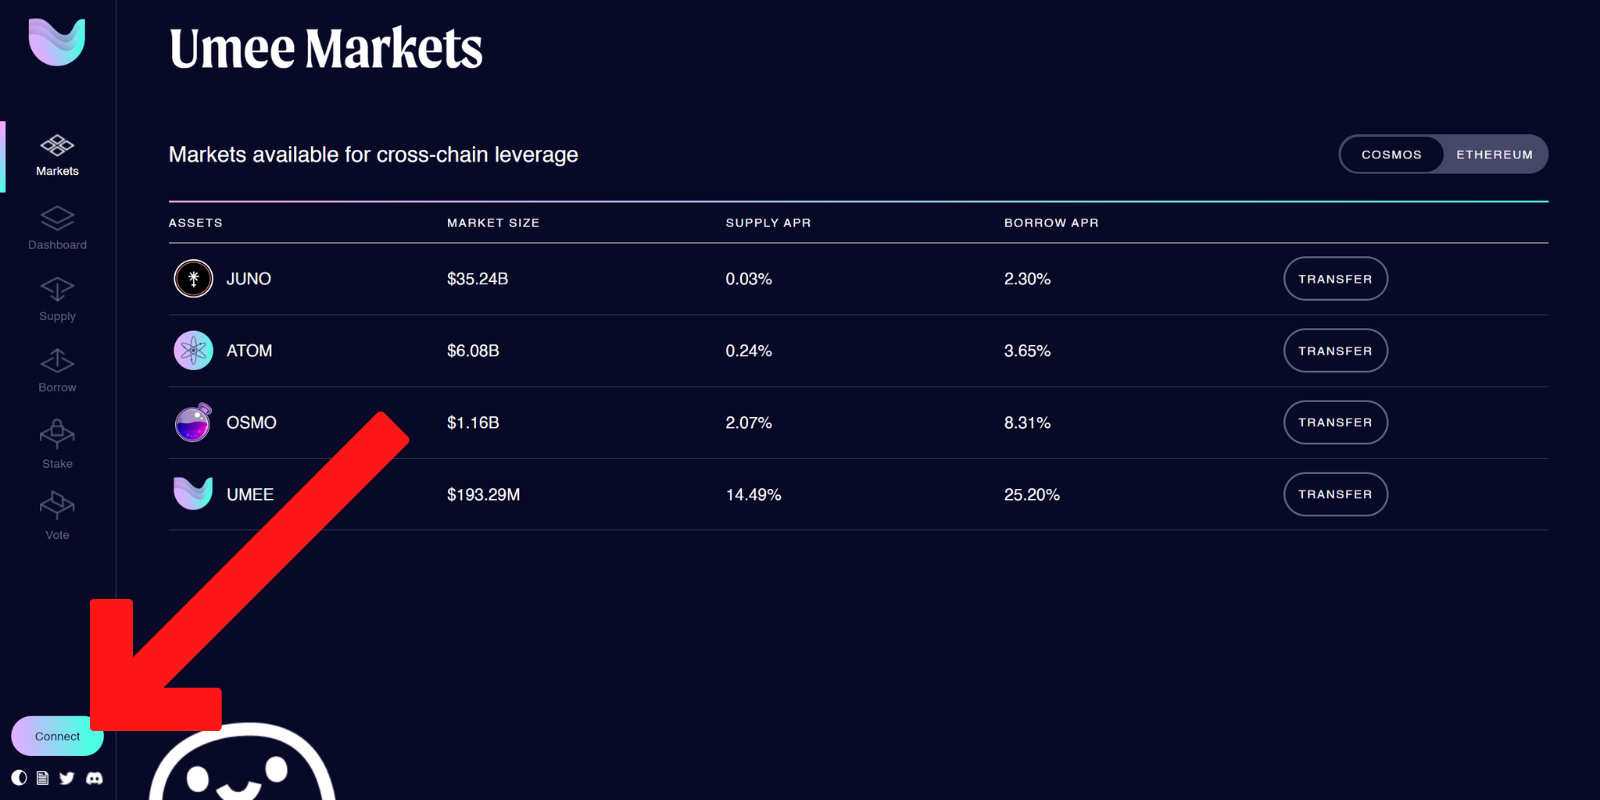Open the Twitter link icon
Screen dimensions: 1600x800
pyautogui.click(x=67, y=778)
